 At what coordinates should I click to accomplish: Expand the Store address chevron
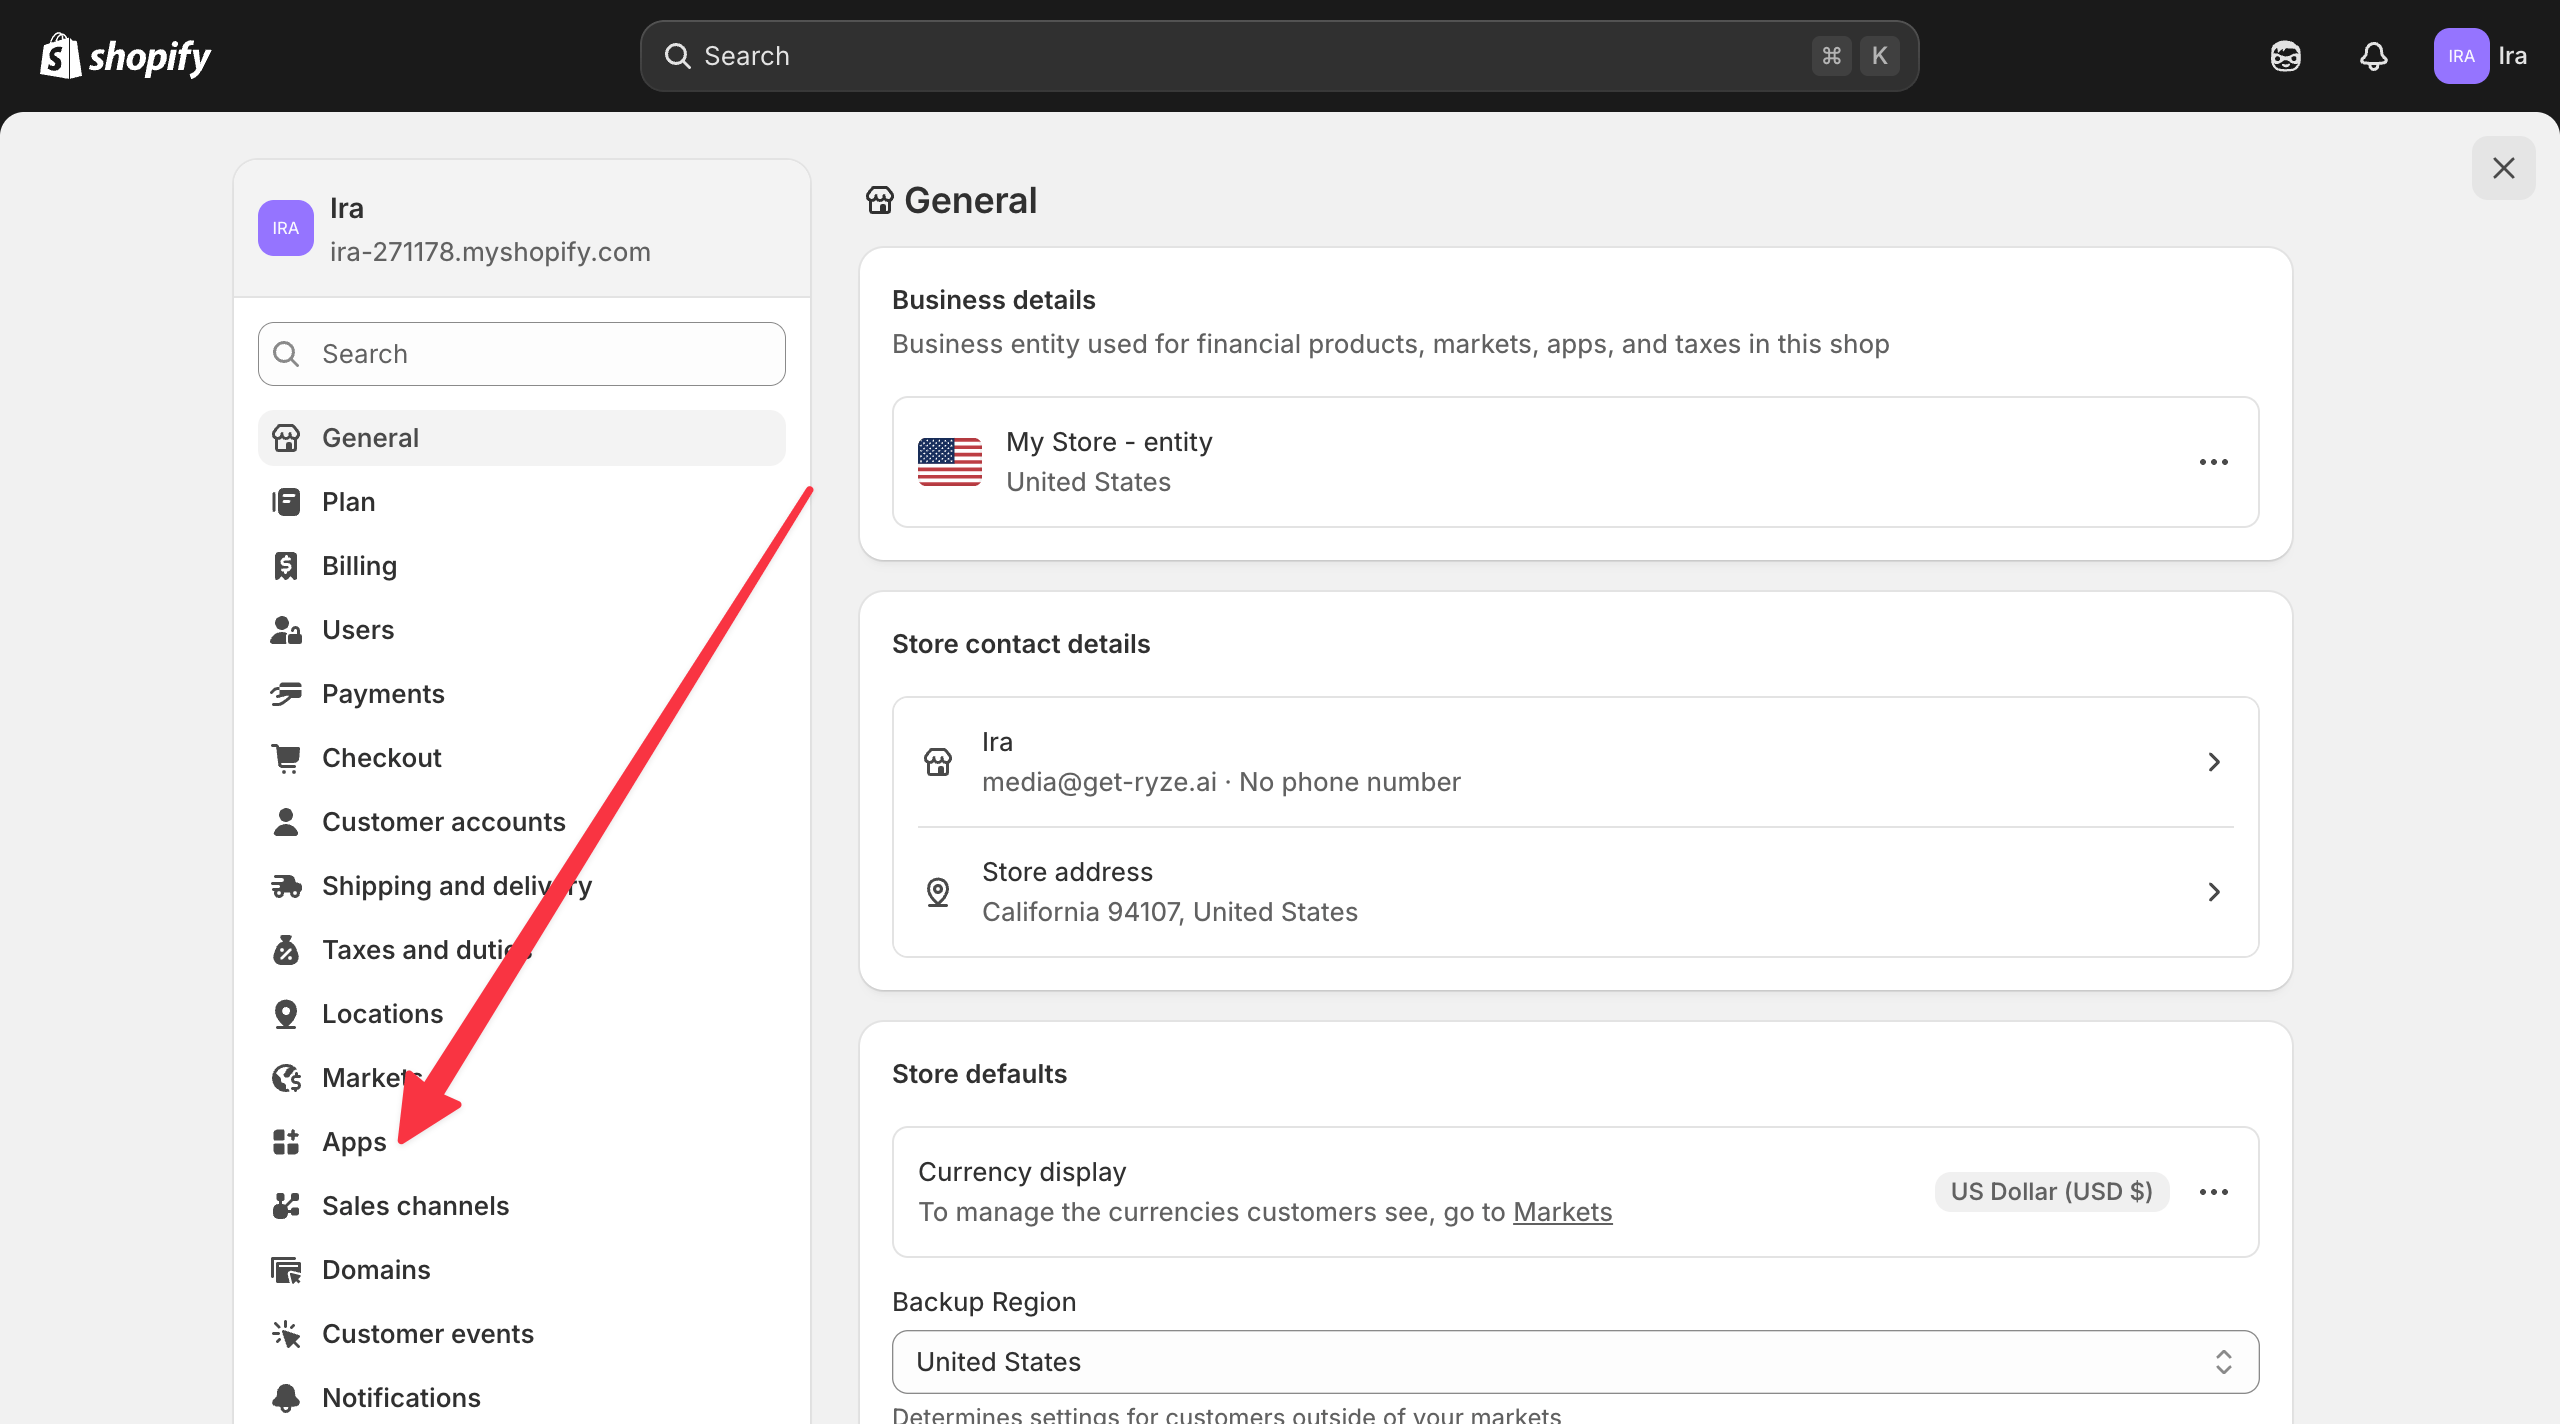point(2213,892)
